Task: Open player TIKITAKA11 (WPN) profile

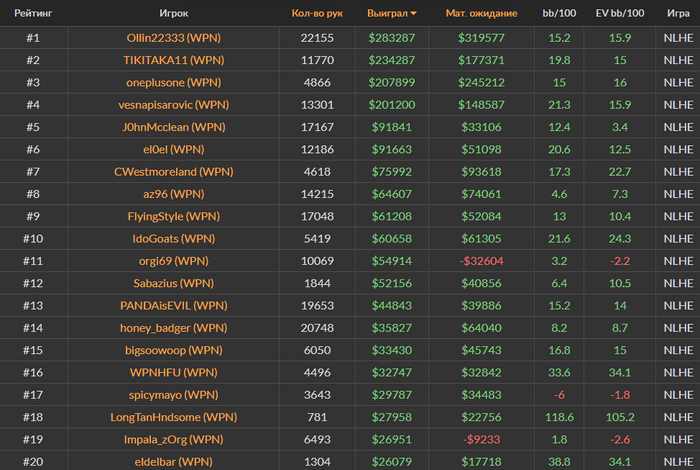Action: point(174,60)
